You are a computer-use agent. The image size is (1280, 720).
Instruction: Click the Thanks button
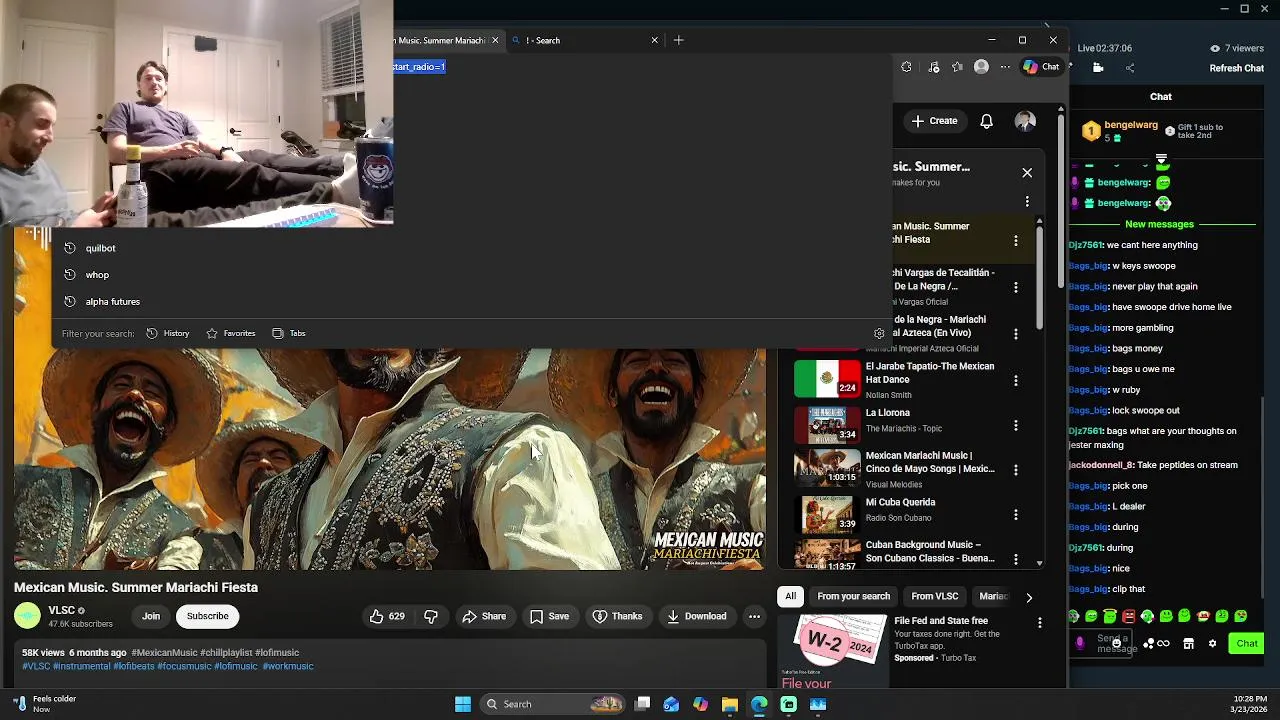pos(617,616)
